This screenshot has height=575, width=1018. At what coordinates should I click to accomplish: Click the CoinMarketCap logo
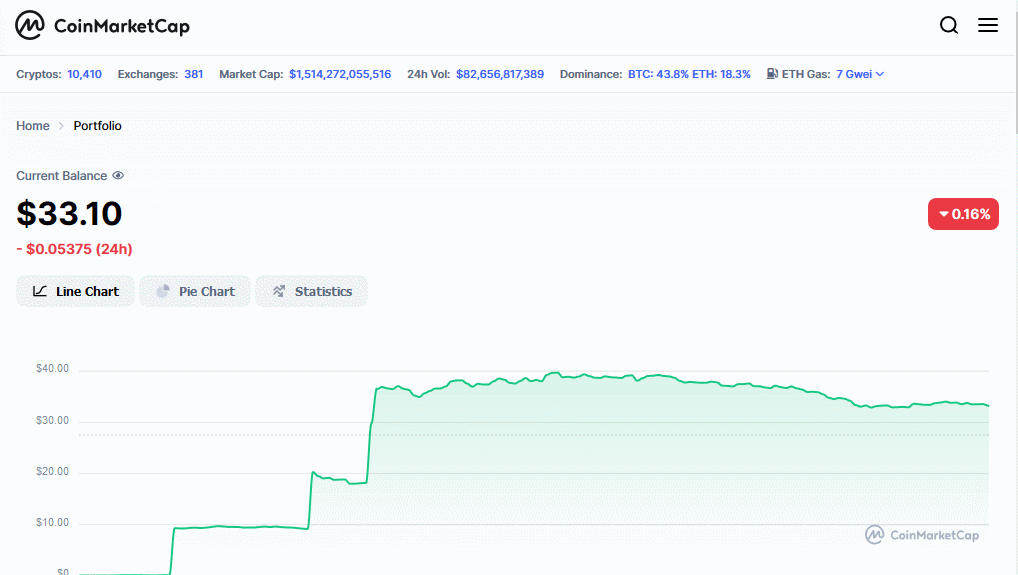103,26
